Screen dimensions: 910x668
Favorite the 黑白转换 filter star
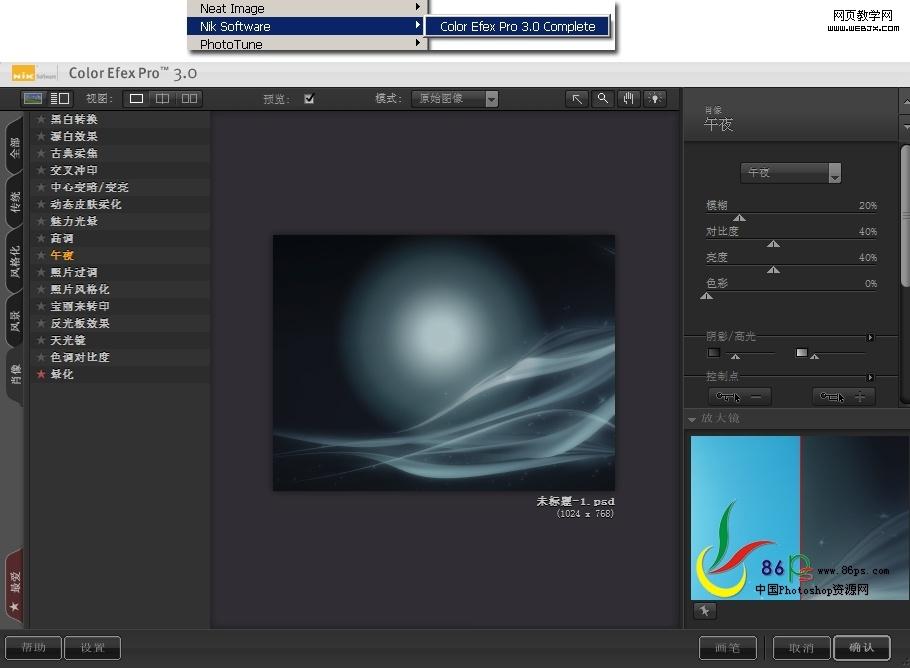(x=41, y=119)
